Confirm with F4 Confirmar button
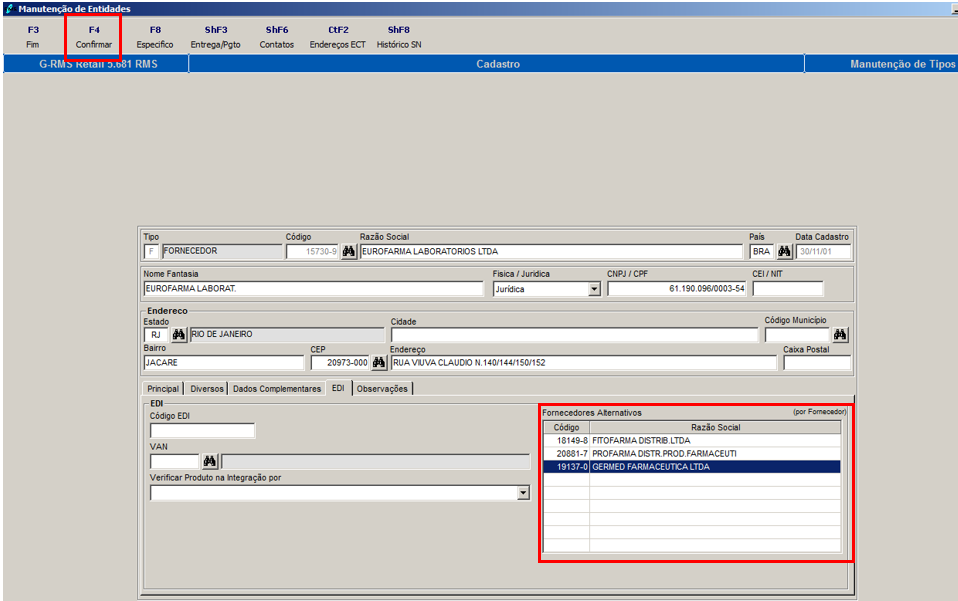 [x=94, y=37]
